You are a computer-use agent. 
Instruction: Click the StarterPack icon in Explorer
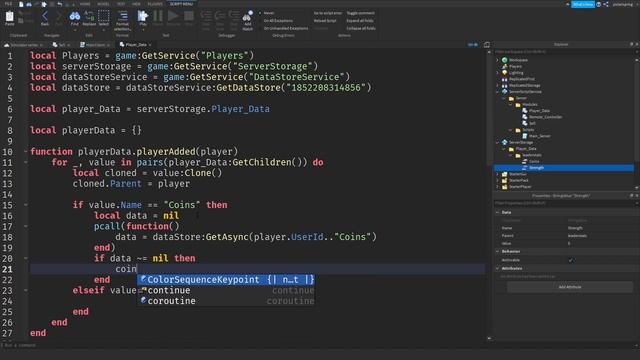tap(504, 180)
